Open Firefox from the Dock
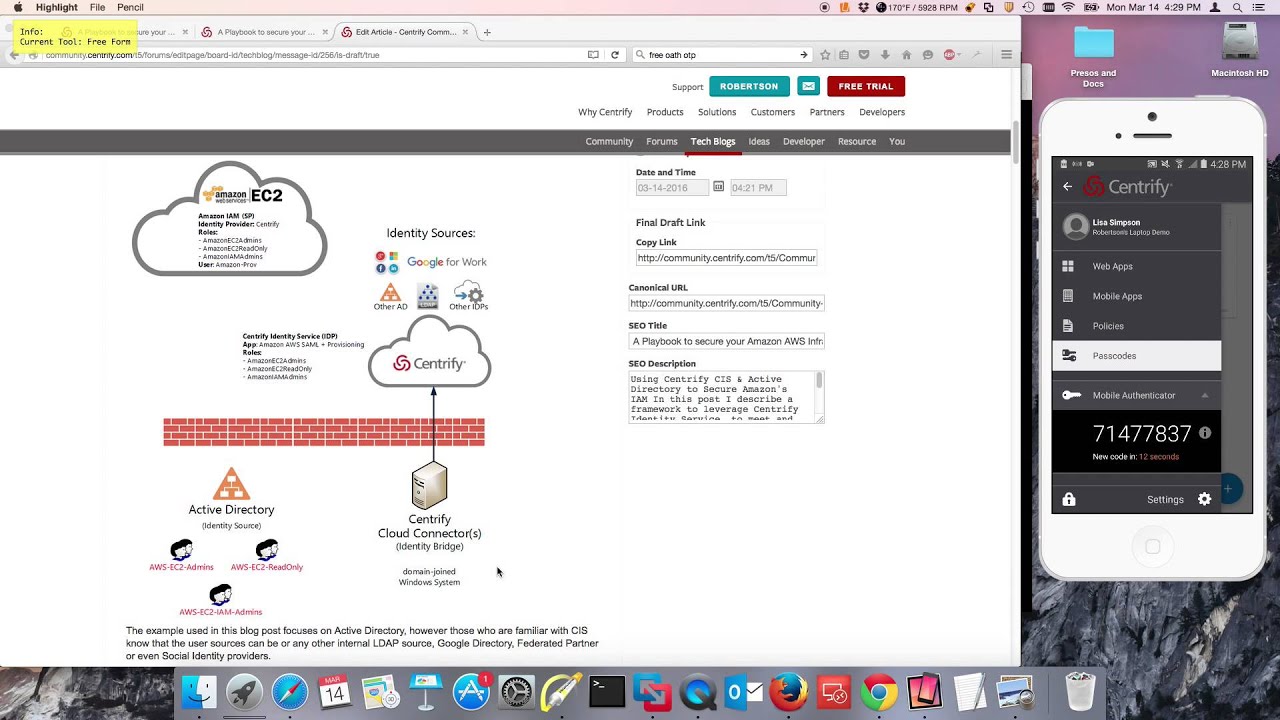1280x720 pixels. pos(788,693)
